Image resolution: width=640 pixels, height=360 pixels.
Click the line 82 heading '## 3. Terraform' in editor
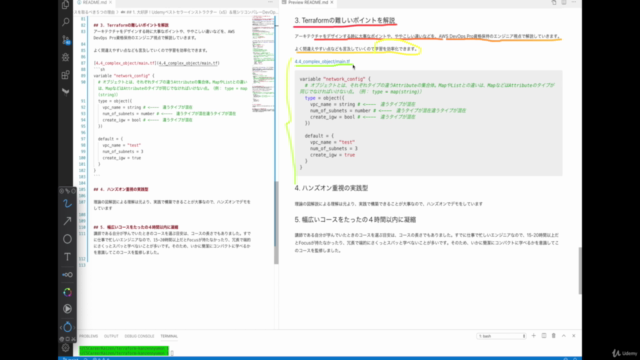131,25
